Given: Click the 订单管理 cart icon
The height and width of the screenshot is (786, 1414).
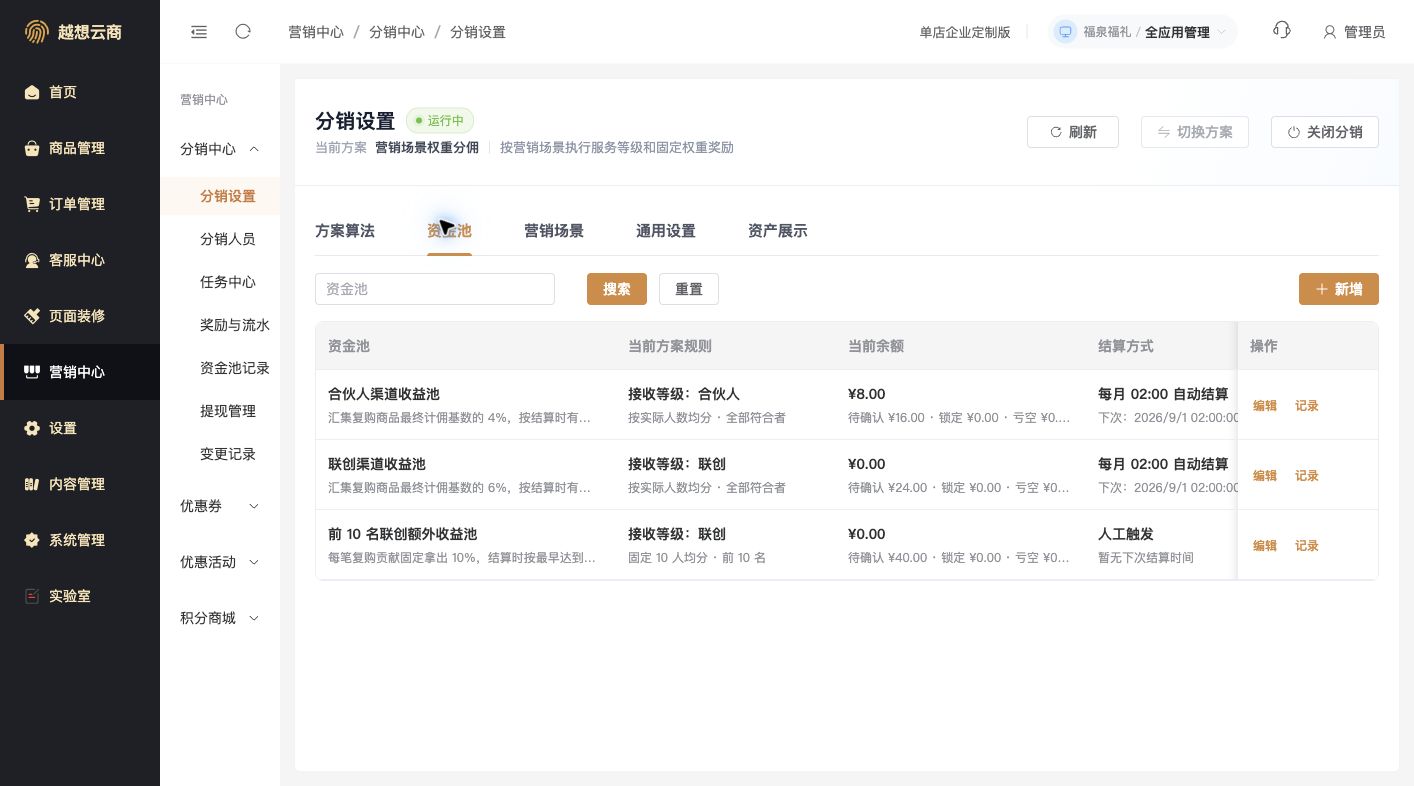Looking at the screenshot, I should coord(32,204).
